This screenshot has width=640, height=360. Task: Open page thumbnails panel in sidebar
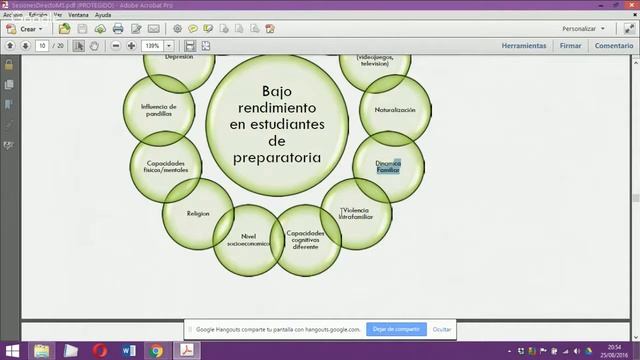tap(9, 85)
